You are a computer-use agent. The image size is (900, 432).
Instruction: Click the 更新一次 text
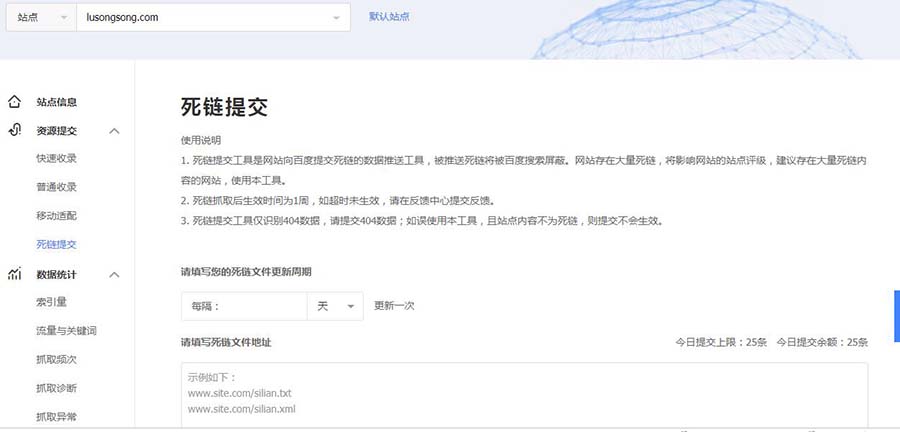pos(394,306)
